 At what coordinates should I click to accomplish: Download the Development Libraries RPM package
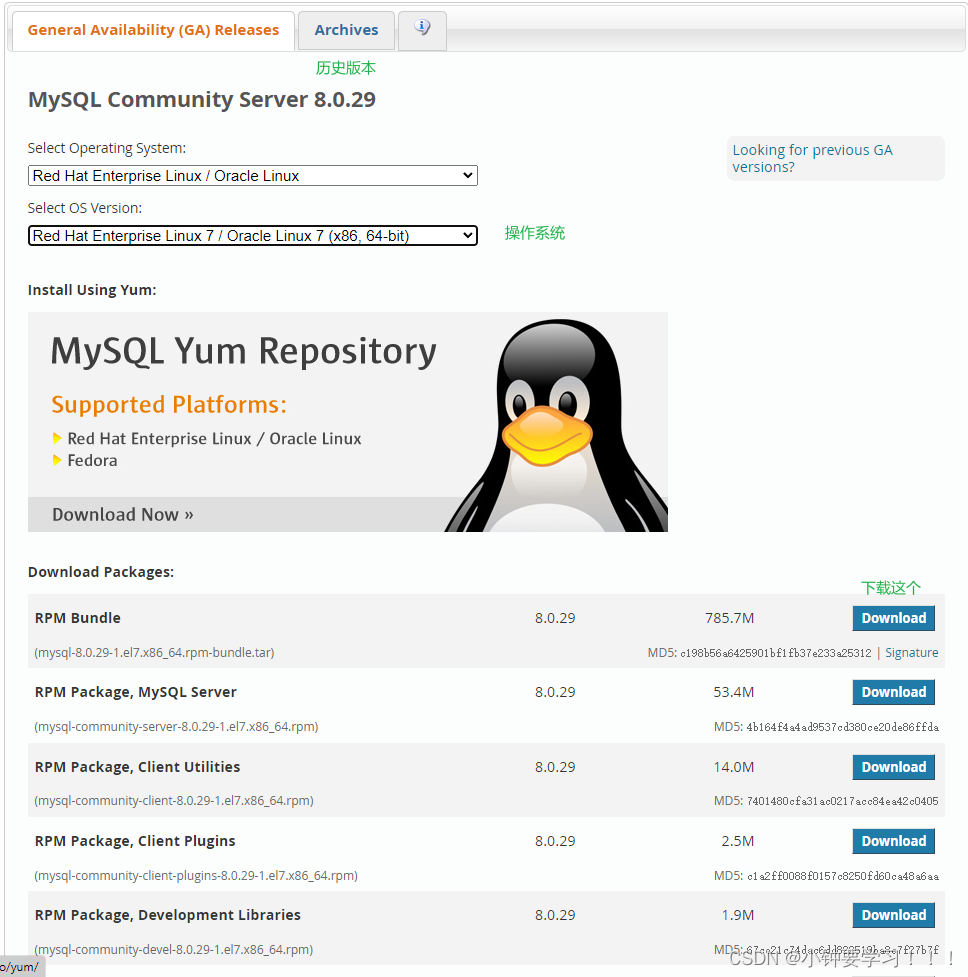coord(893,915)
